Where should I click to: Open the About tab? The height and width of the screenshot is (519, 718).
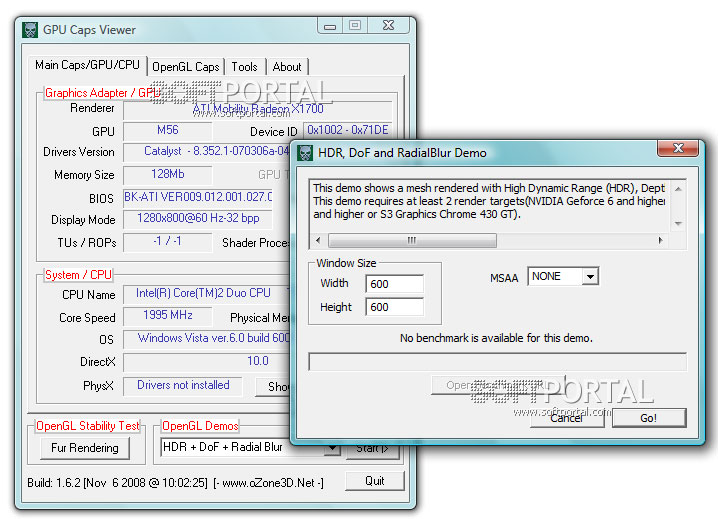(x=287, y=67)
